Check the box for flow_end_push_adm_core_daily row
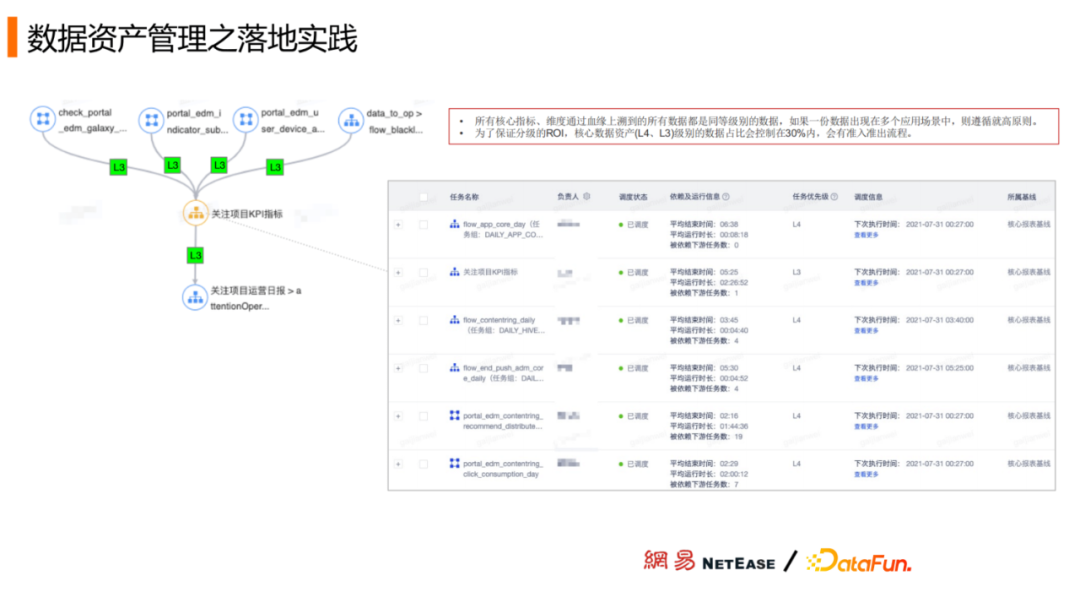Screen dimensions: 1080x608 point(424,368)
